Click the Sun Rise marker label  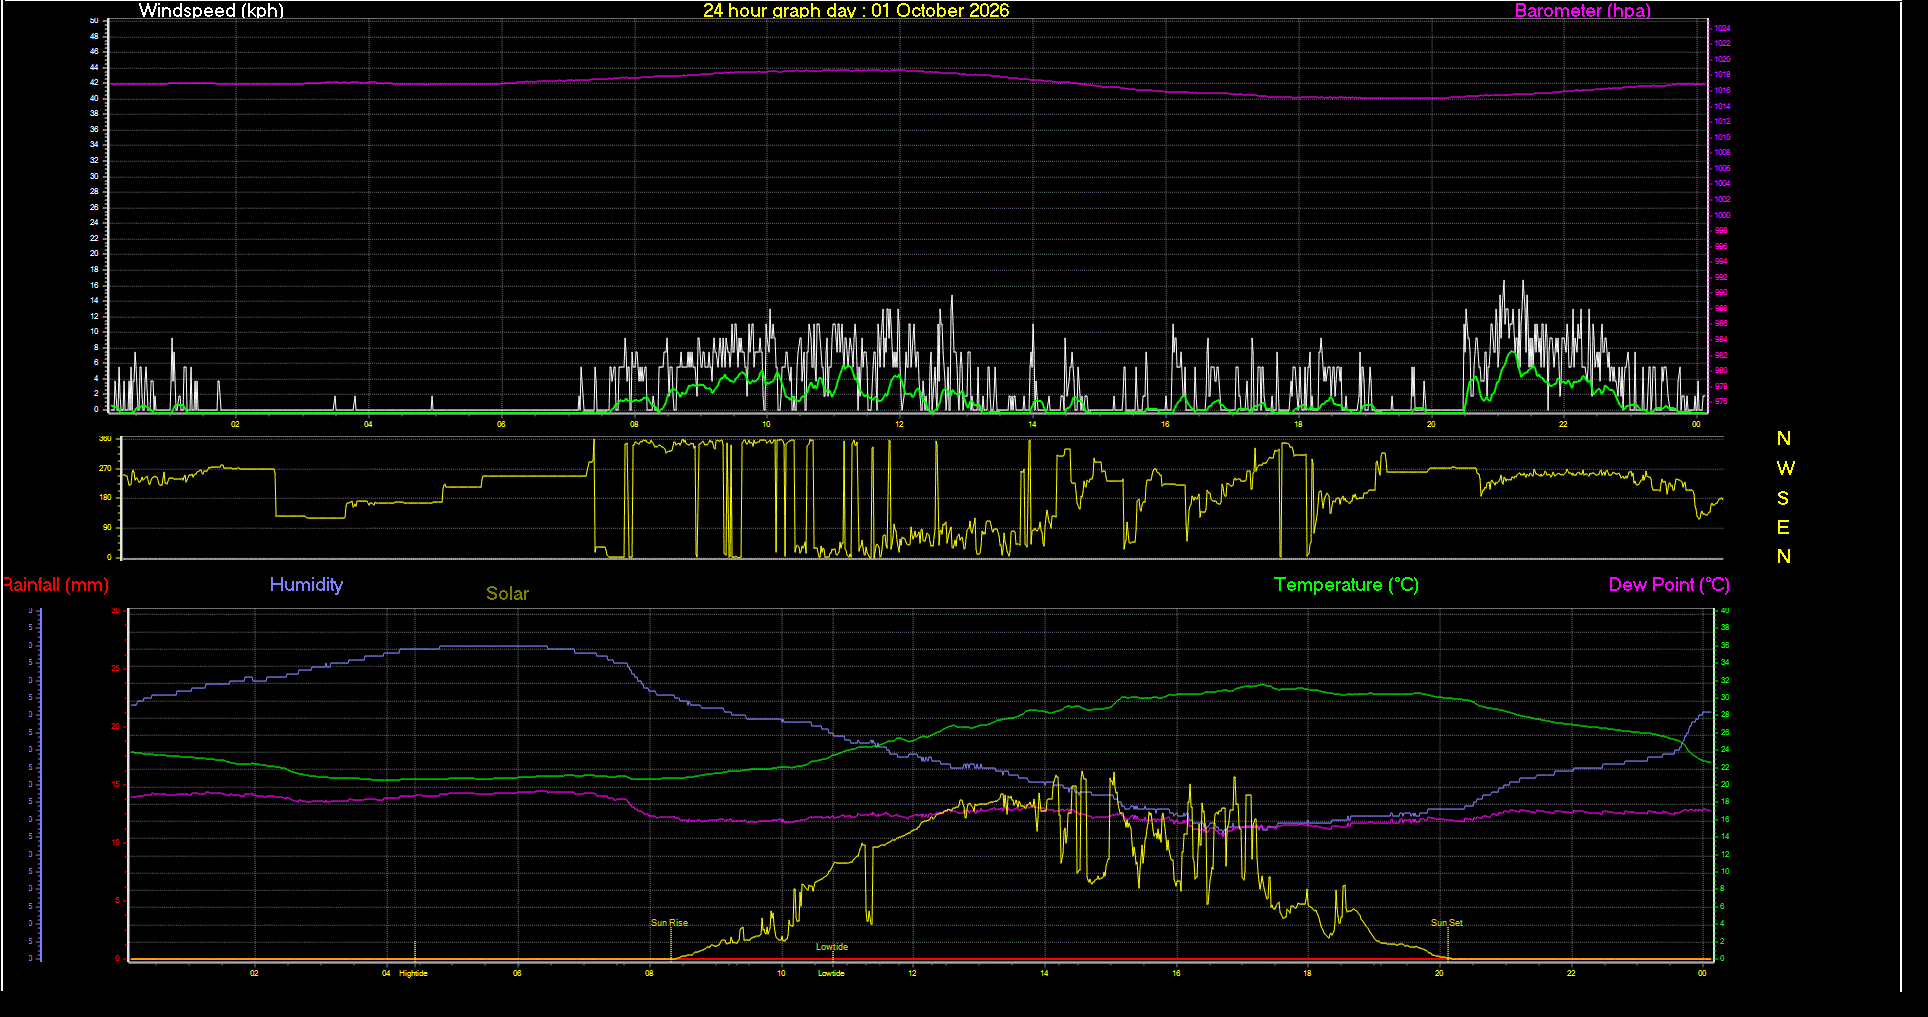(669, 923)
